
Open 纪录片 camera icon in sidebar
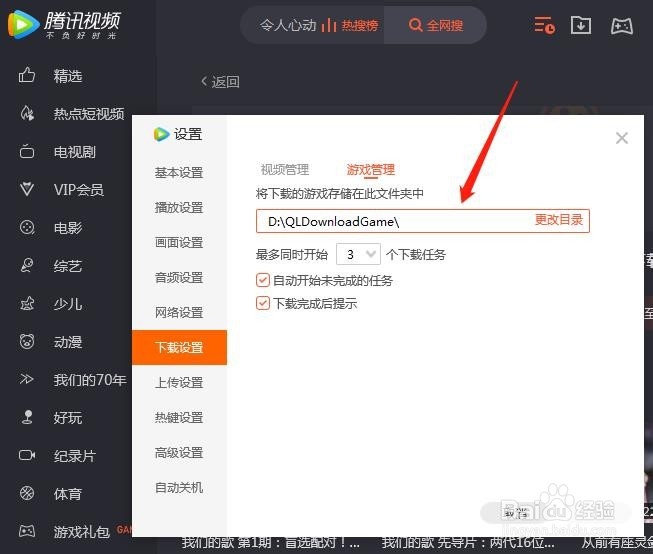pos(27,455)
